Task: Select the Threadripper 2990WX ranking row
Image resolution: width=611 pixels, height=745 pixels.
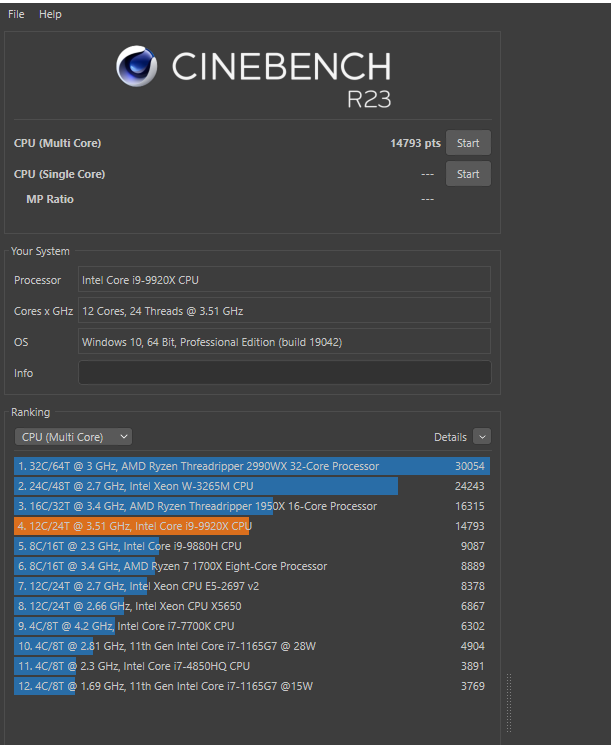Action: click(252, 466)
